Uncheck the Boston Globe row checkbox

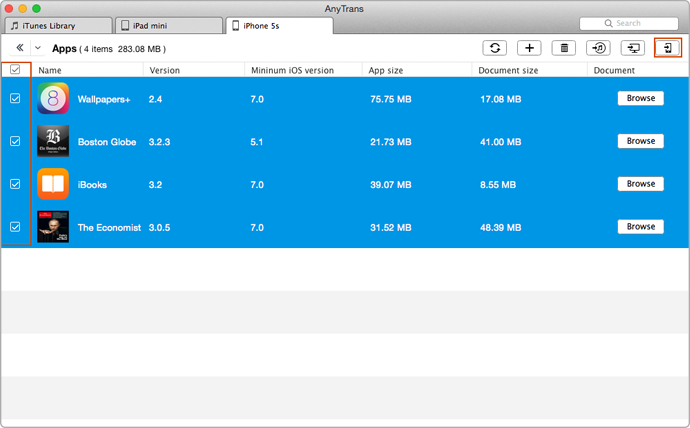pos(15,141)
